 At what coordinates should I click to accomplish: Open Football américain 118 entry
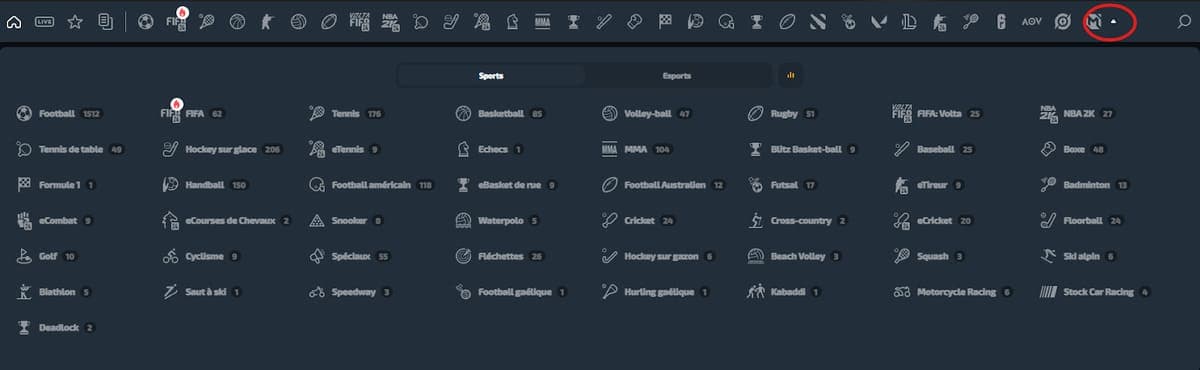(371, 185)
